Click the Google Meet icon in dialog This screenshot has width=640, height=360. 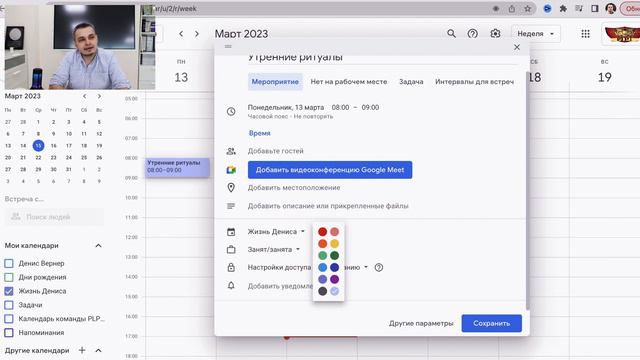231,170
